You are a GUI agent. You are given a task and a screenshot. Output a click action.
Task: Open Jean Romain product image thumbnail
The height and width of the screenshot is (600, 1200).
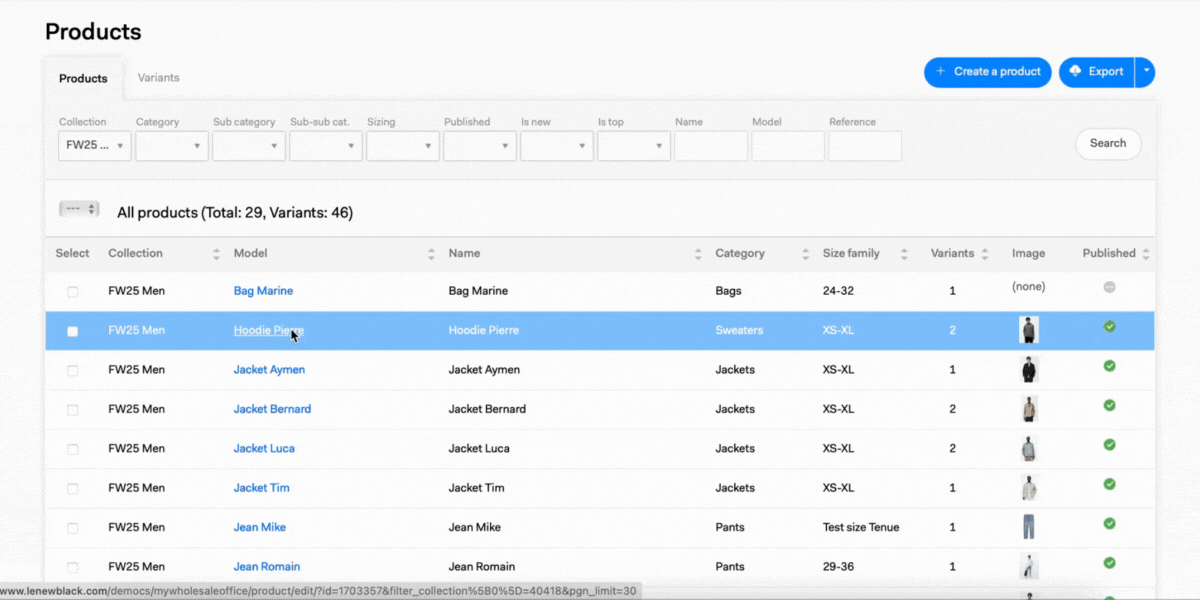(1028, 566)
